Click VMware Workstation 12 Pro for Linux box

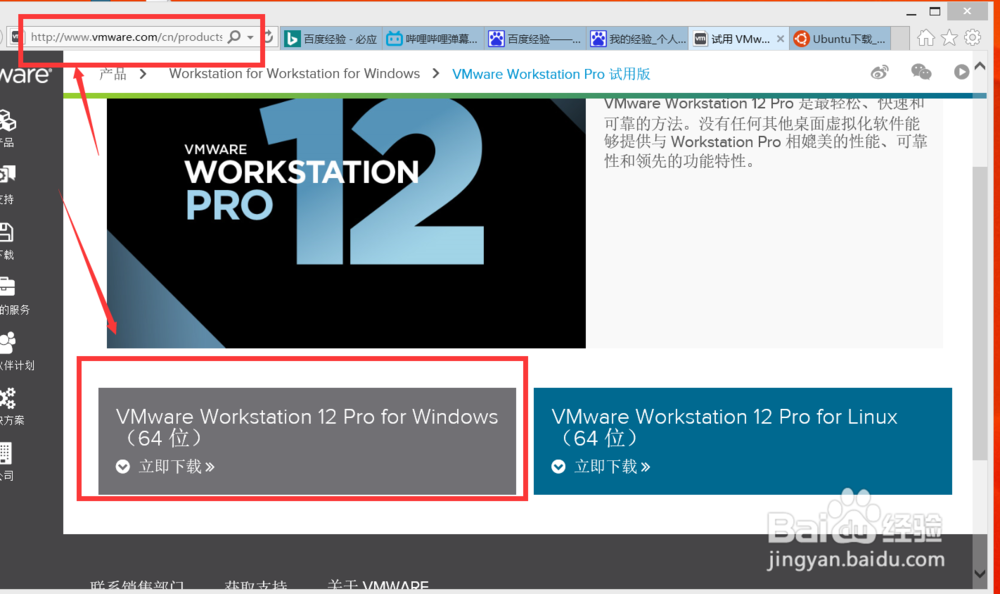point(742,441)
